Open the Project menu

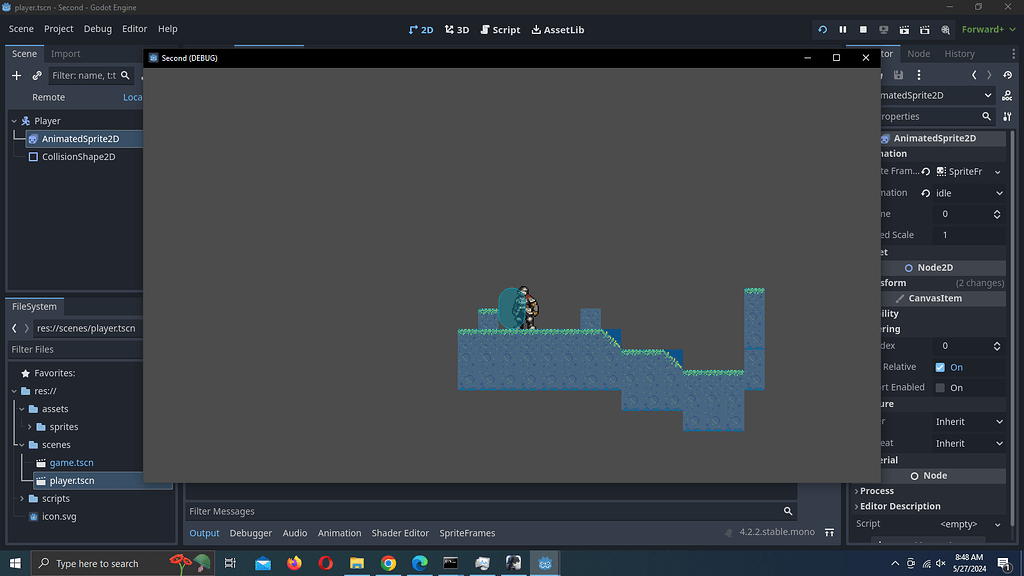coord(58,29)
